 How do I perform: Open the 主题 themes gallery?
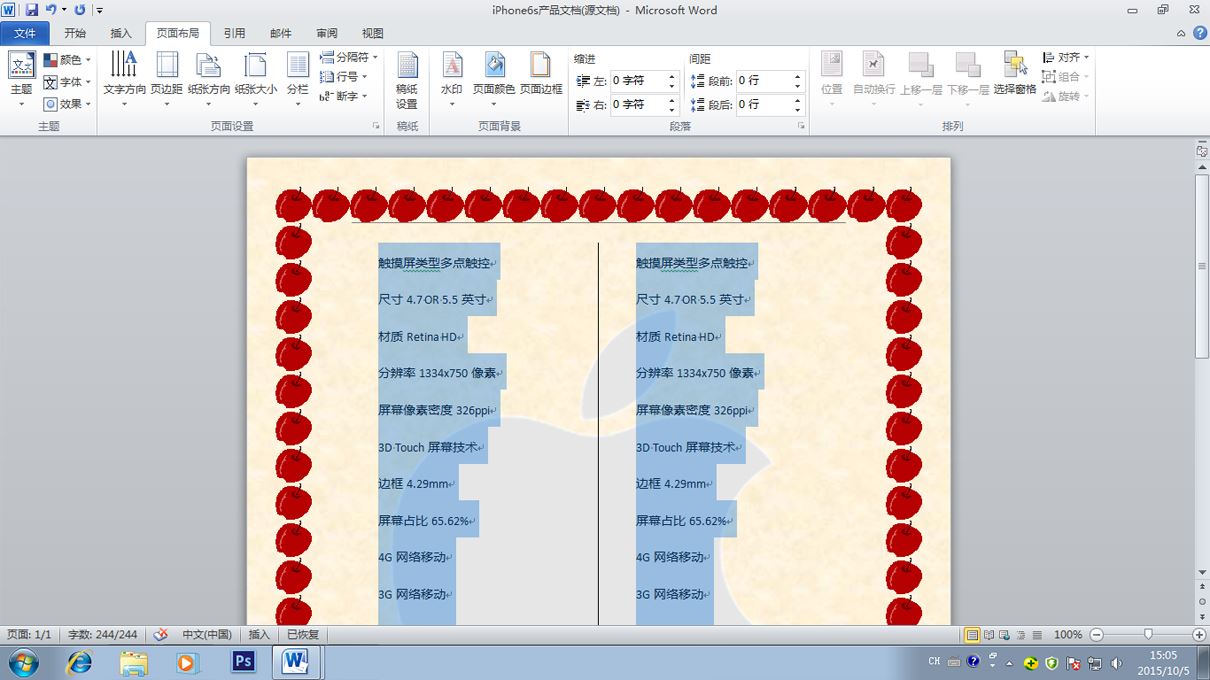21,80
